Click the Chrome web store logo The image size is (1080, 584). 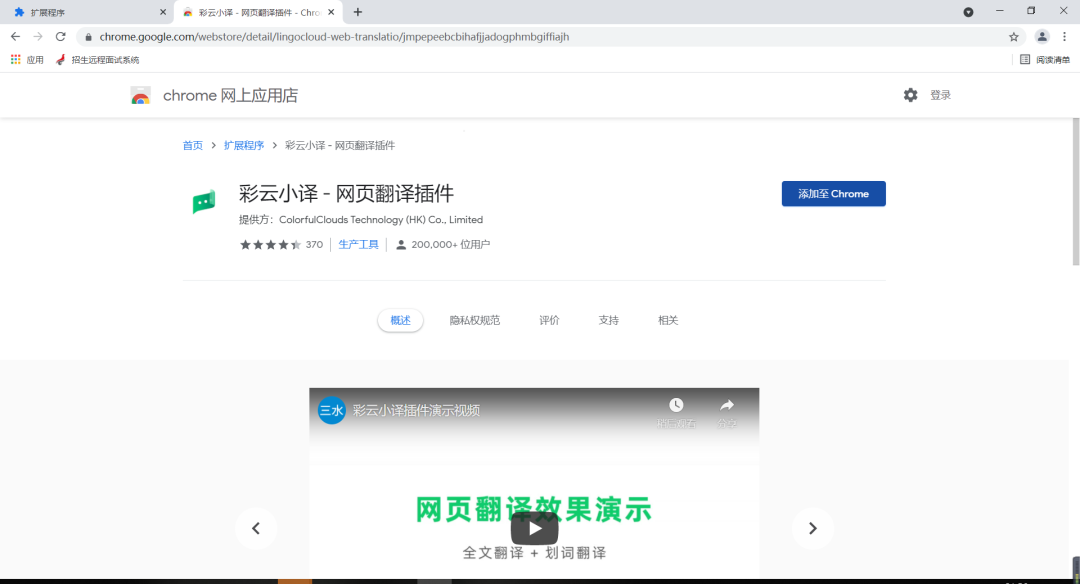(141, 96)
